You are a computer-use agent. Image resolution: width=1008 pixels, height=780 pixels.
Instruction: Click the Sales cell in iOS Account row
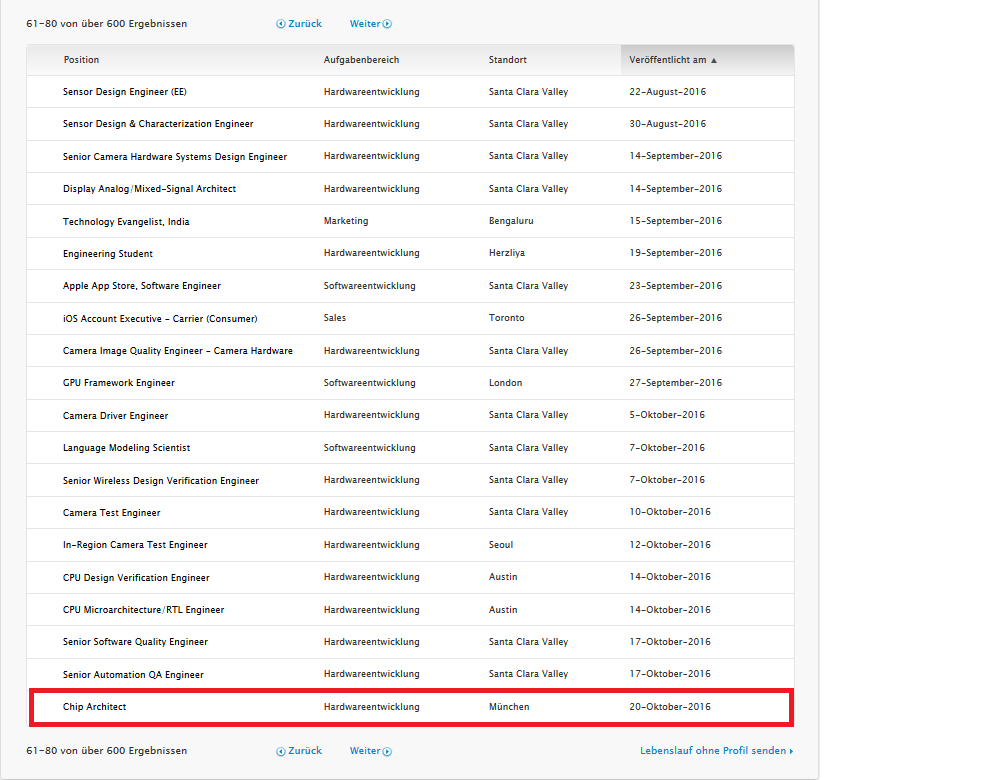[335, 318]
